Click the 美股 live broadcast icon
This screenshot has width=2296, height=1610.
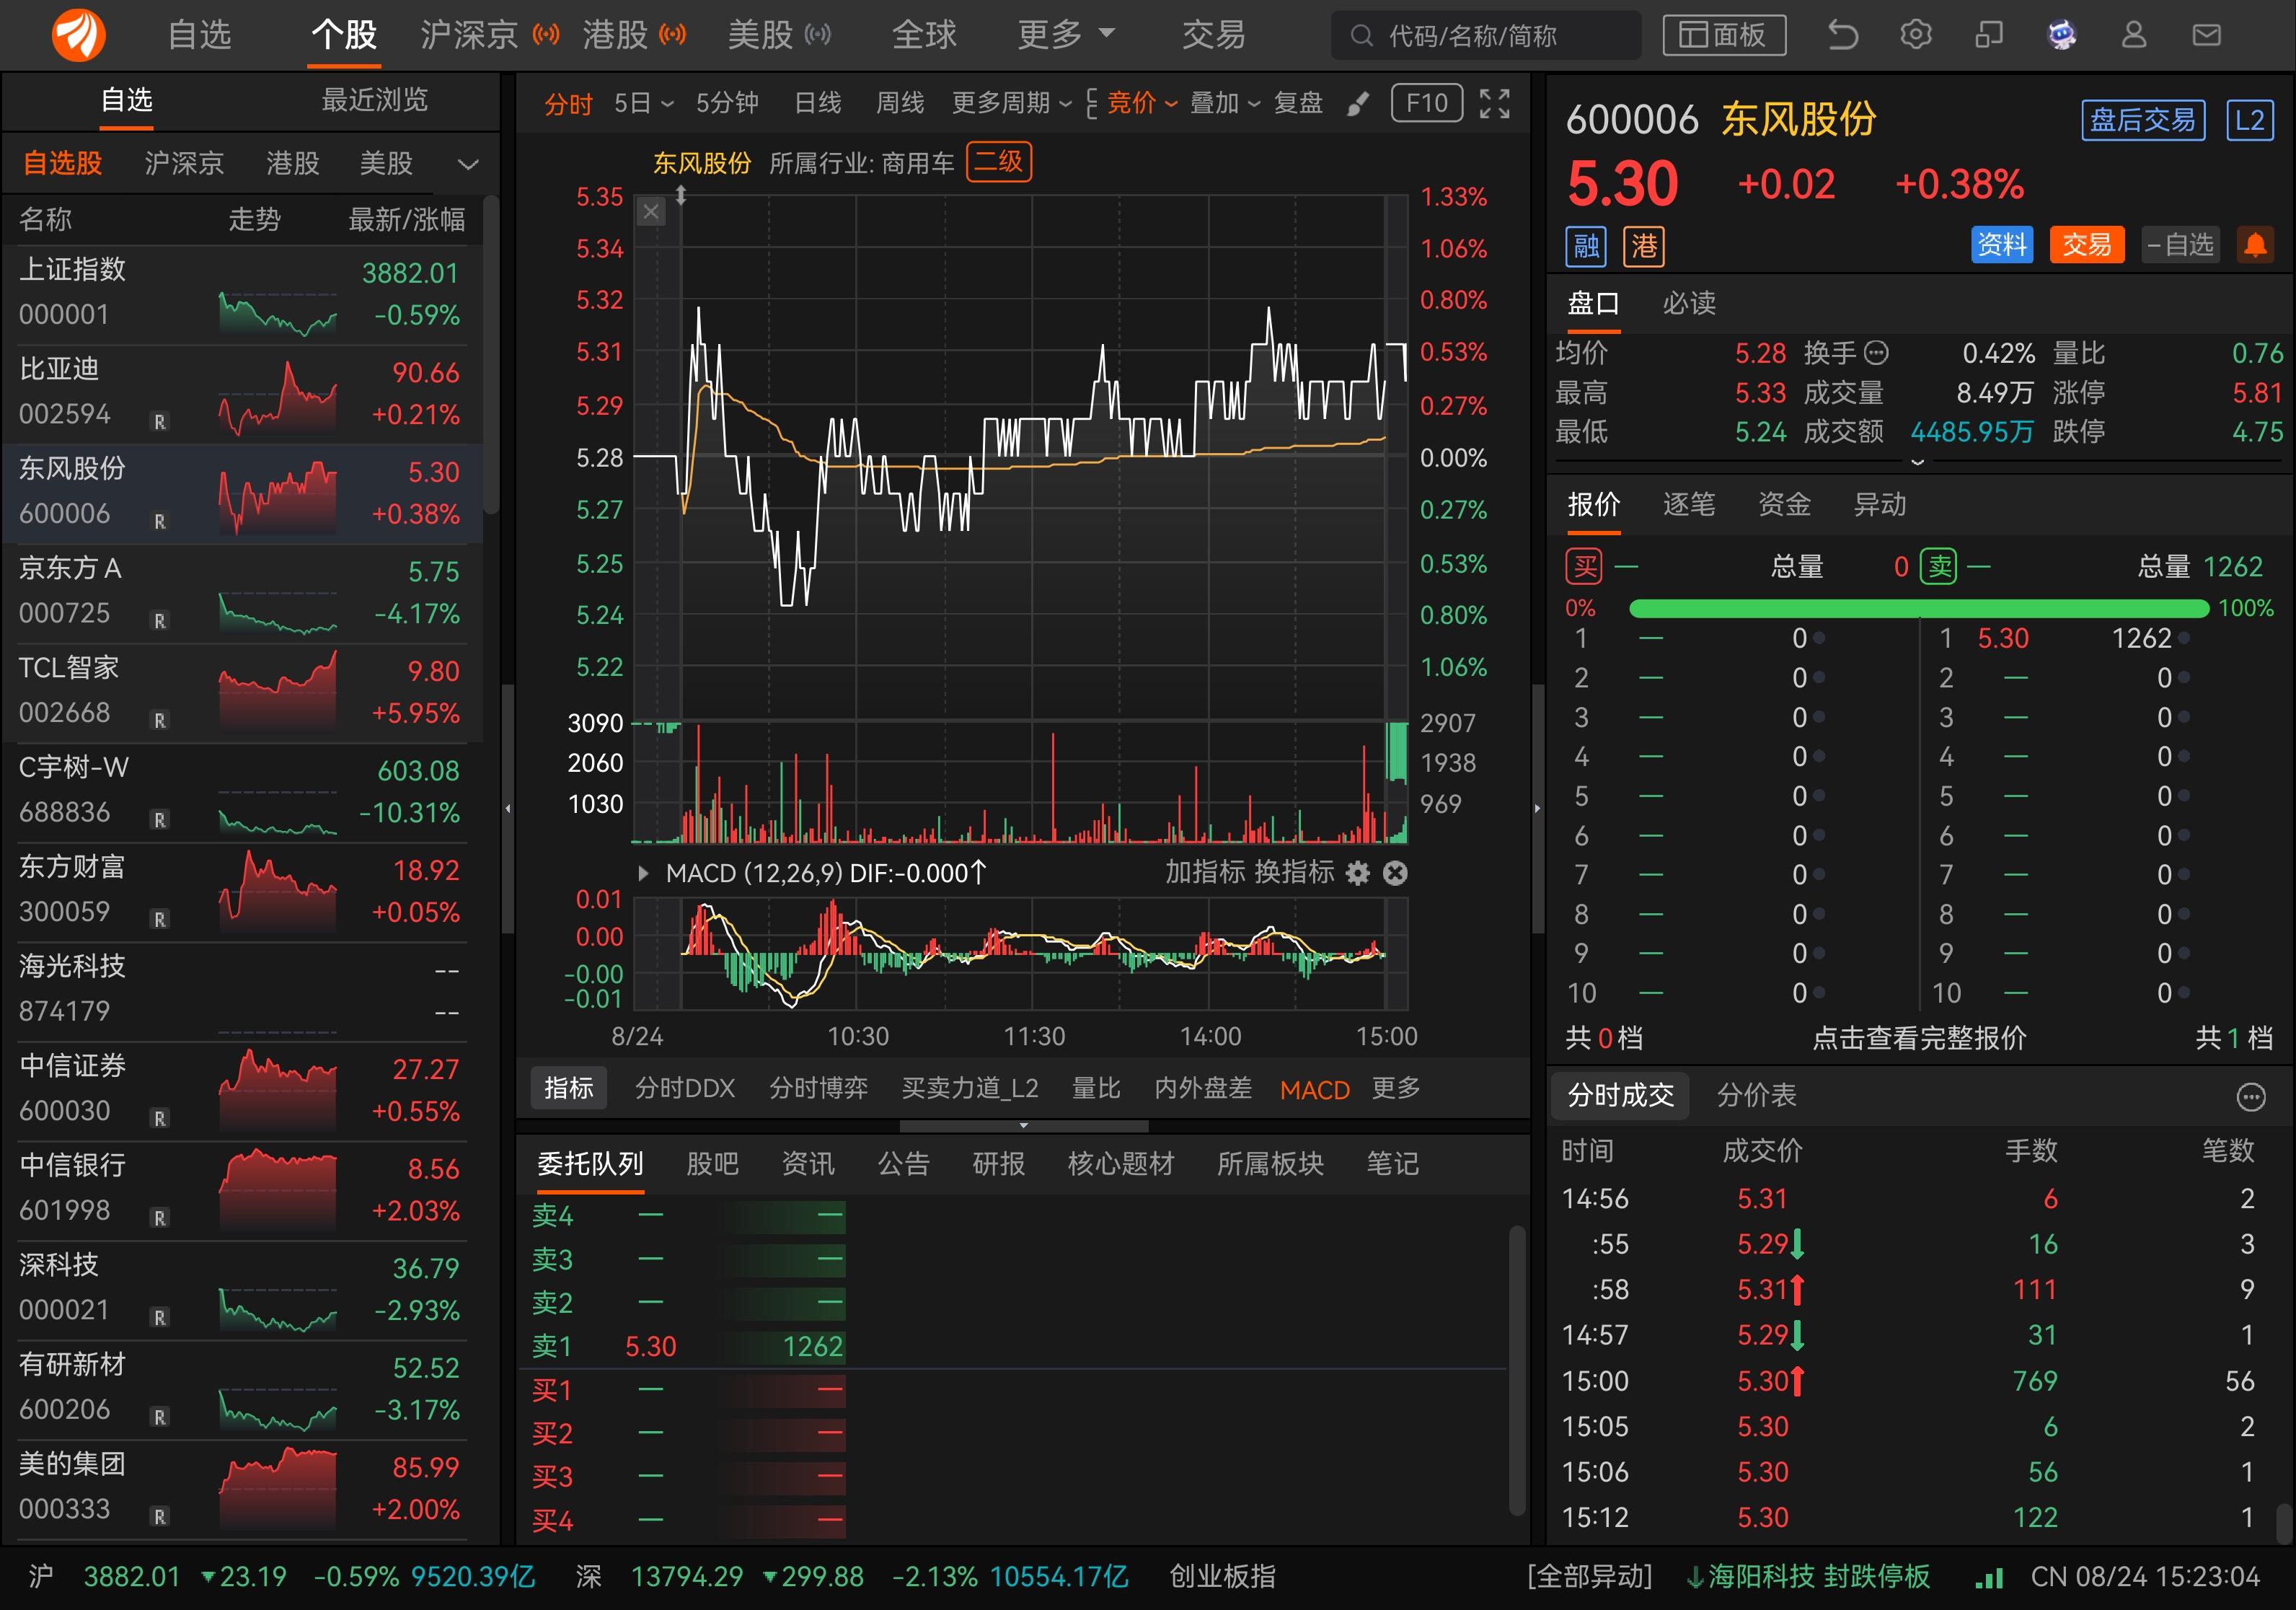[x=818, y=35]
